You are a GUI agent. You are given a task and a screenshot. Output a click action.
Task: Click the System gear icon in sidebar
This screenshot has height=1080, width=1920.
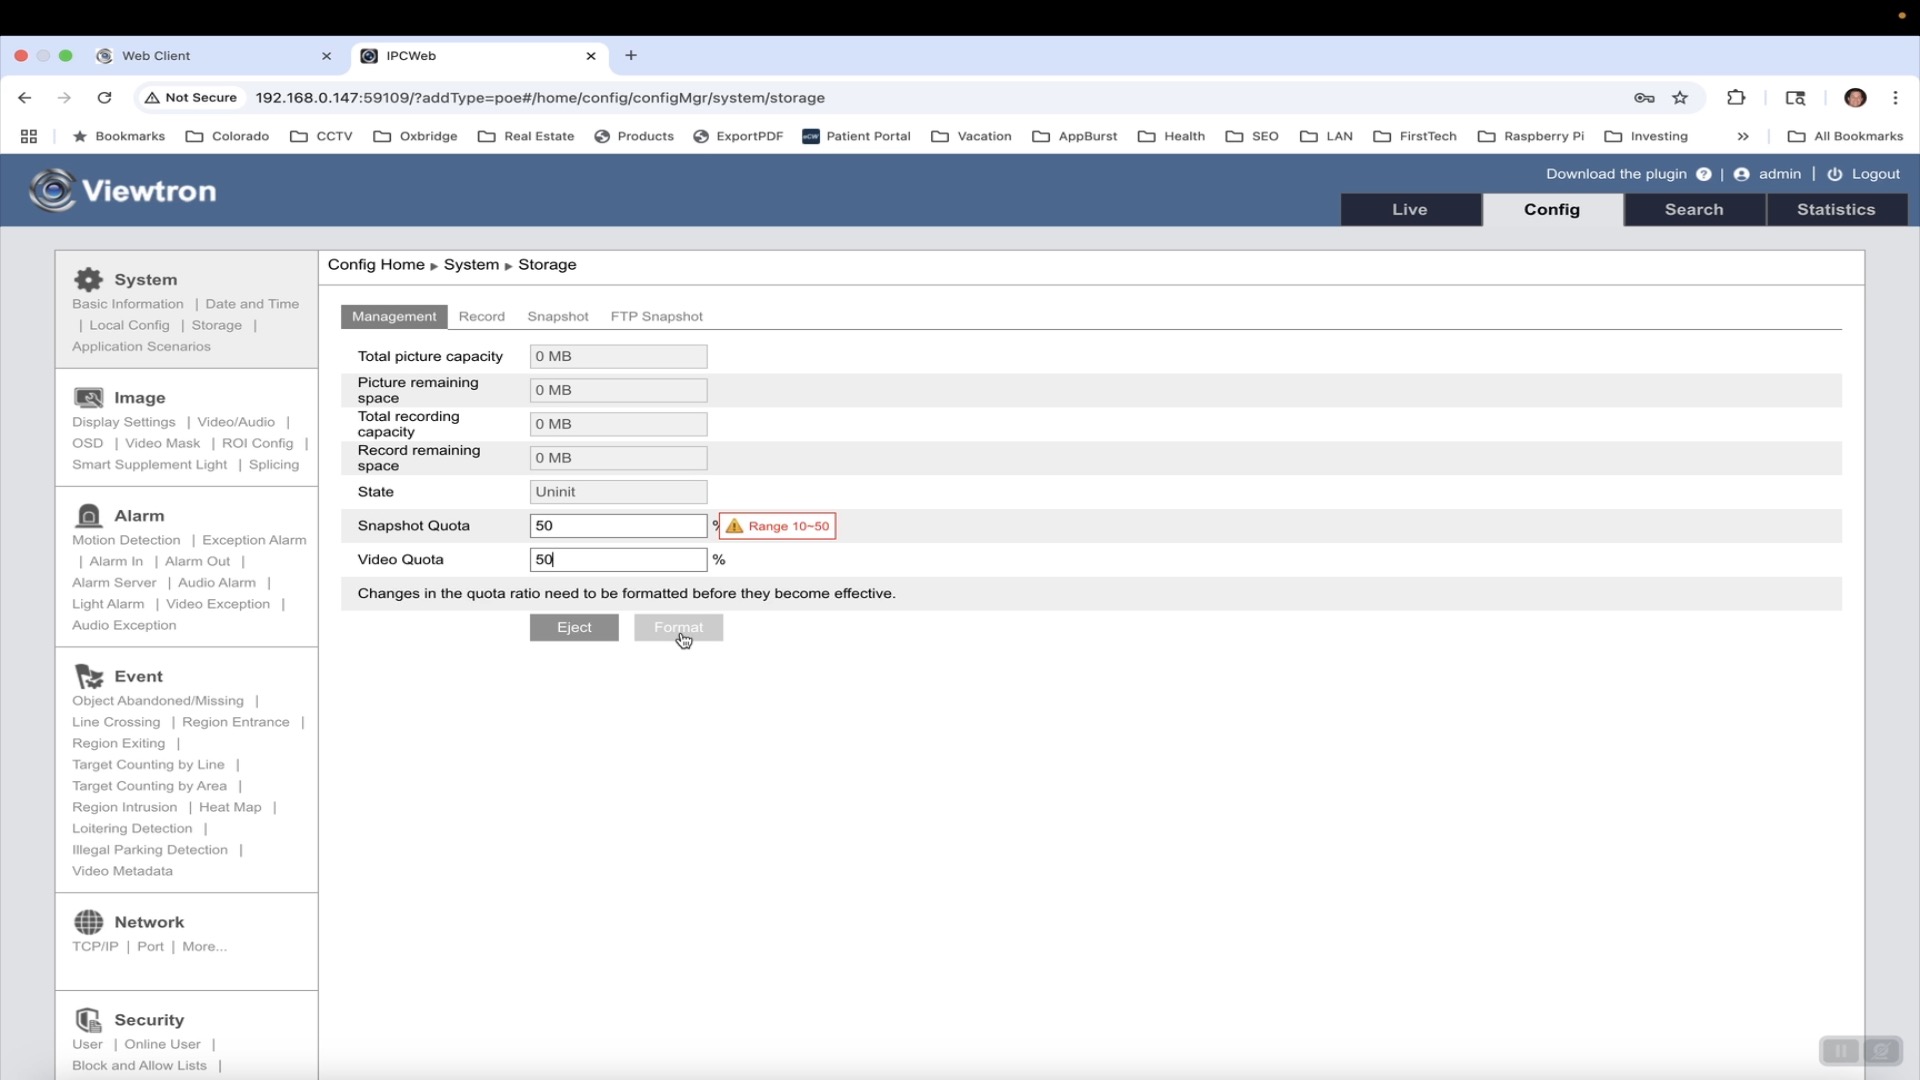(x=89, y=280)
